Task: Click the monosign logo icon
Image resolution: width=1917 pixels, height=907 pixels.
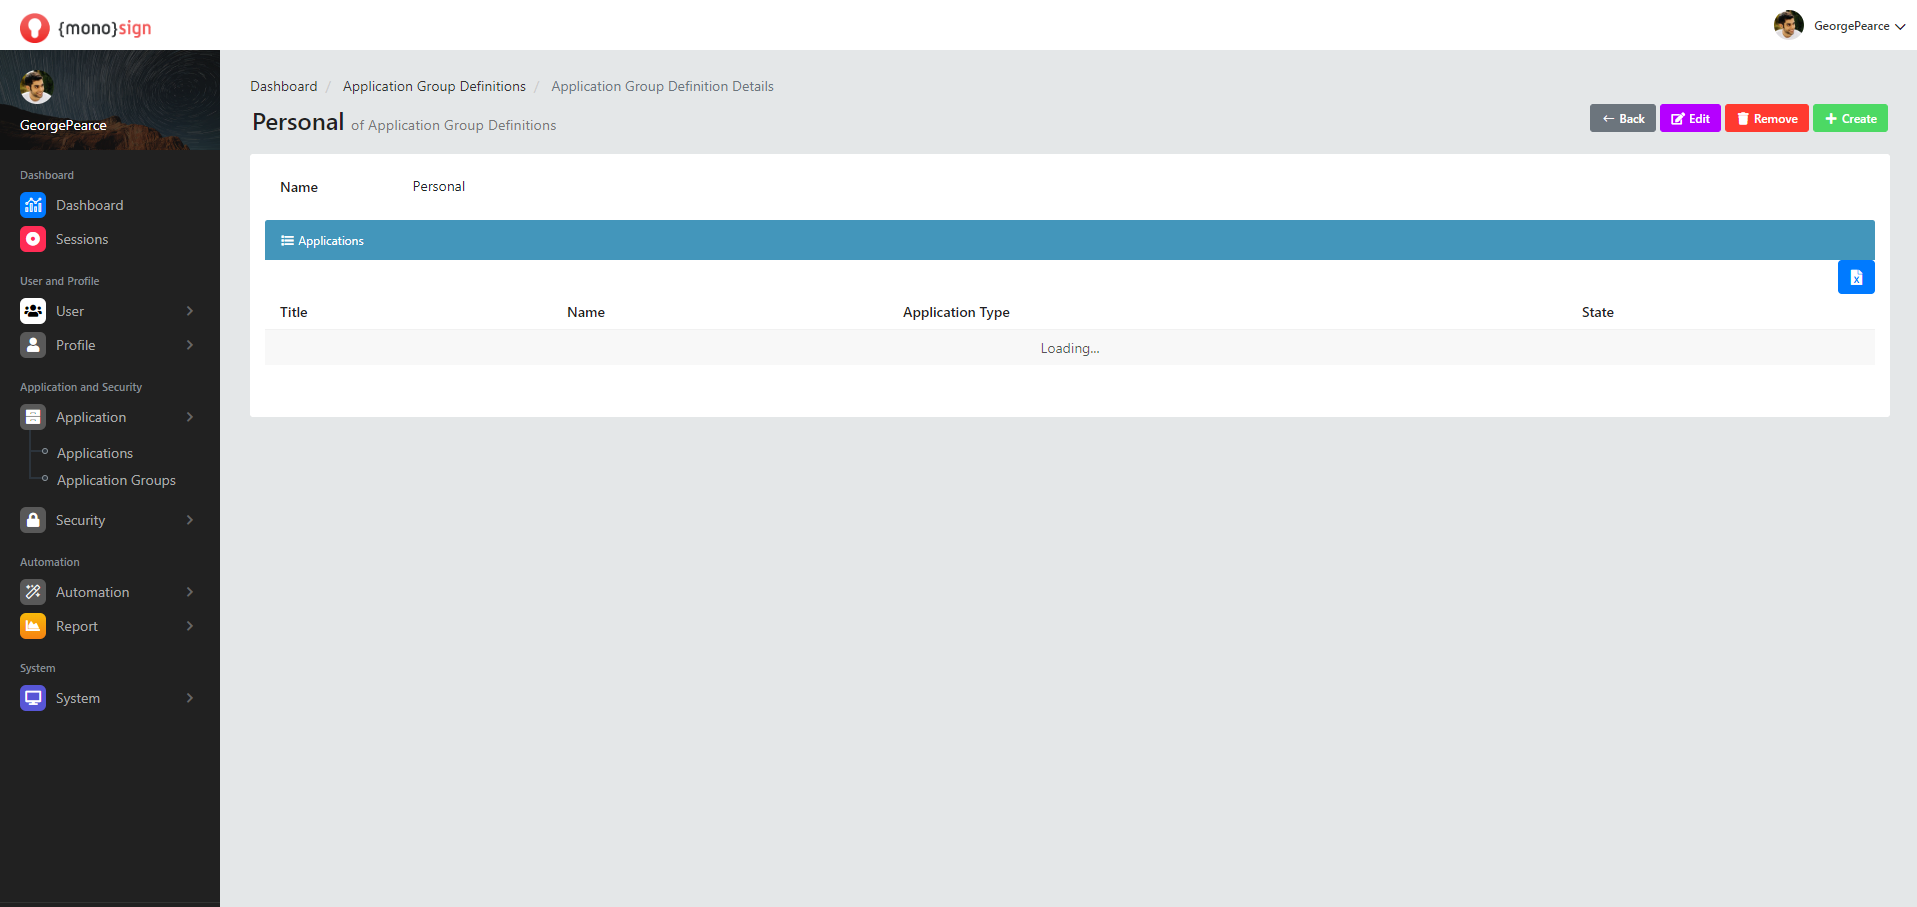Action: click(34, 28)
